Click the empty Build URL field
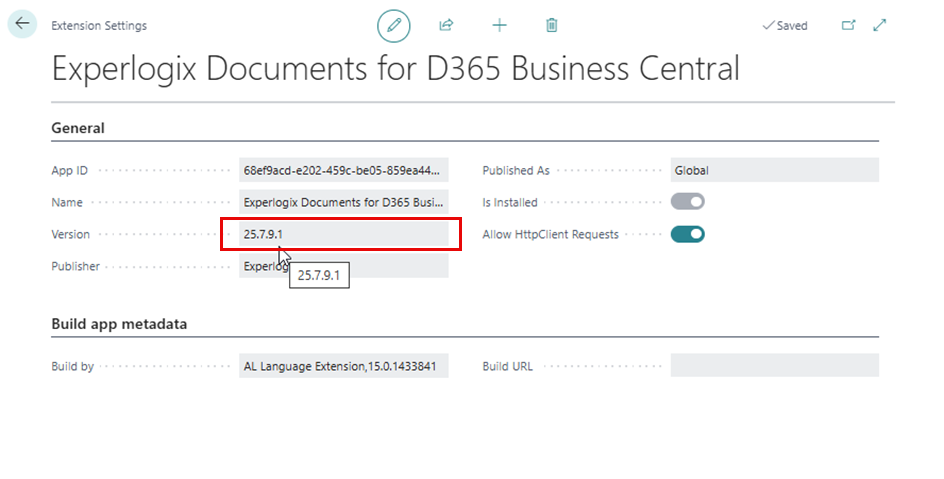 pos(775,366)
